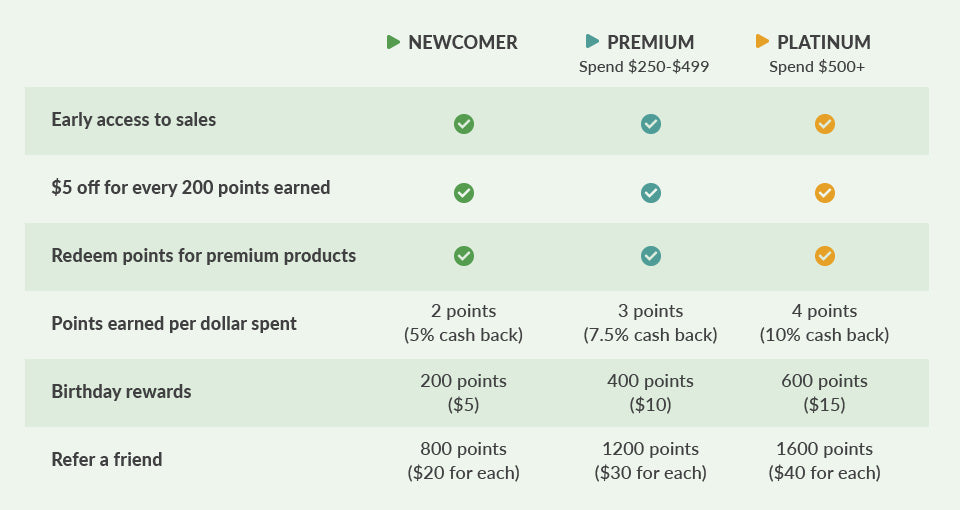
Task: Click the green Newcomer arrow icon
Action: point(394,42)
